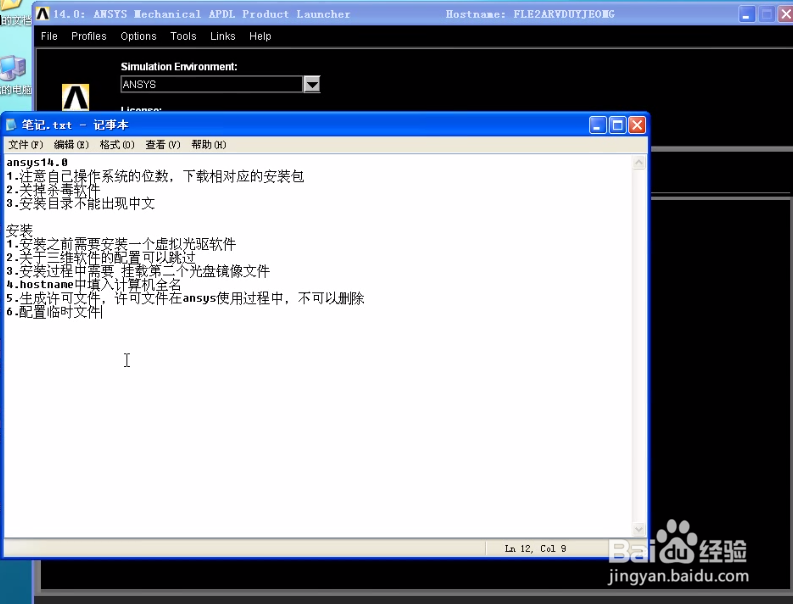This screenshot has height=604, width=793.
Task: Click the ANSYS logo icon in launcher panel
Action: (x=75, y=97)
